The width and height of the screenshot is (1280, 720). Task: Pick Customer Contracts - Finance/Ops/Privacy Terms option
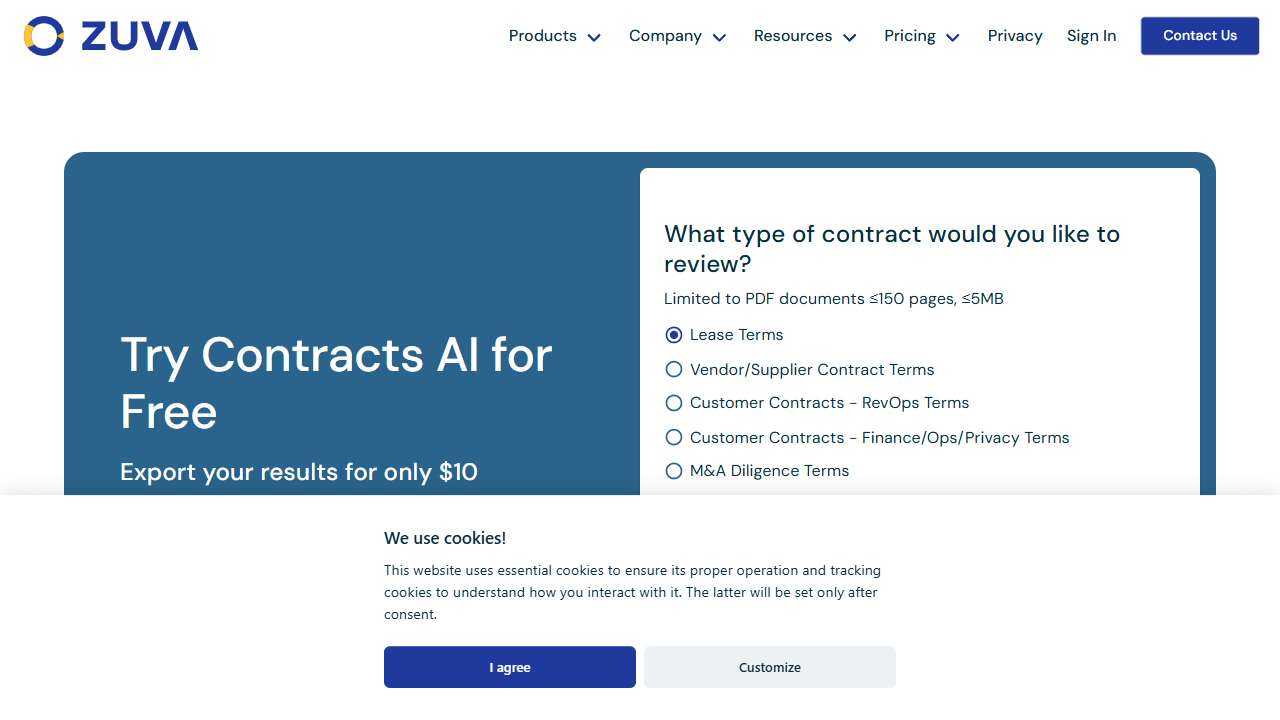point(674,438)
